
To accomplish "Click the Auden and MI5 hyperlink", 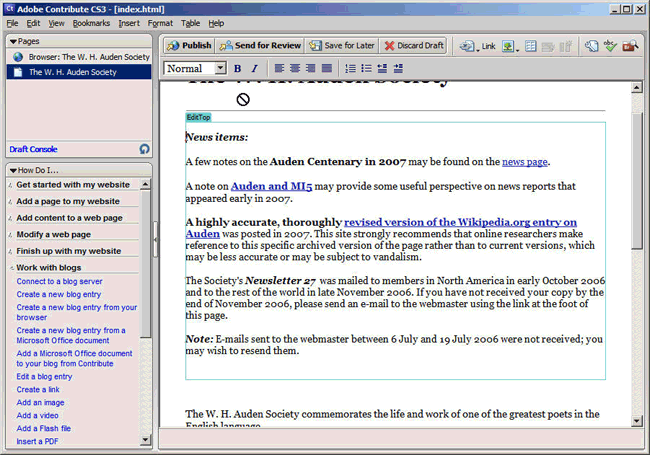I will click(271, 186).
